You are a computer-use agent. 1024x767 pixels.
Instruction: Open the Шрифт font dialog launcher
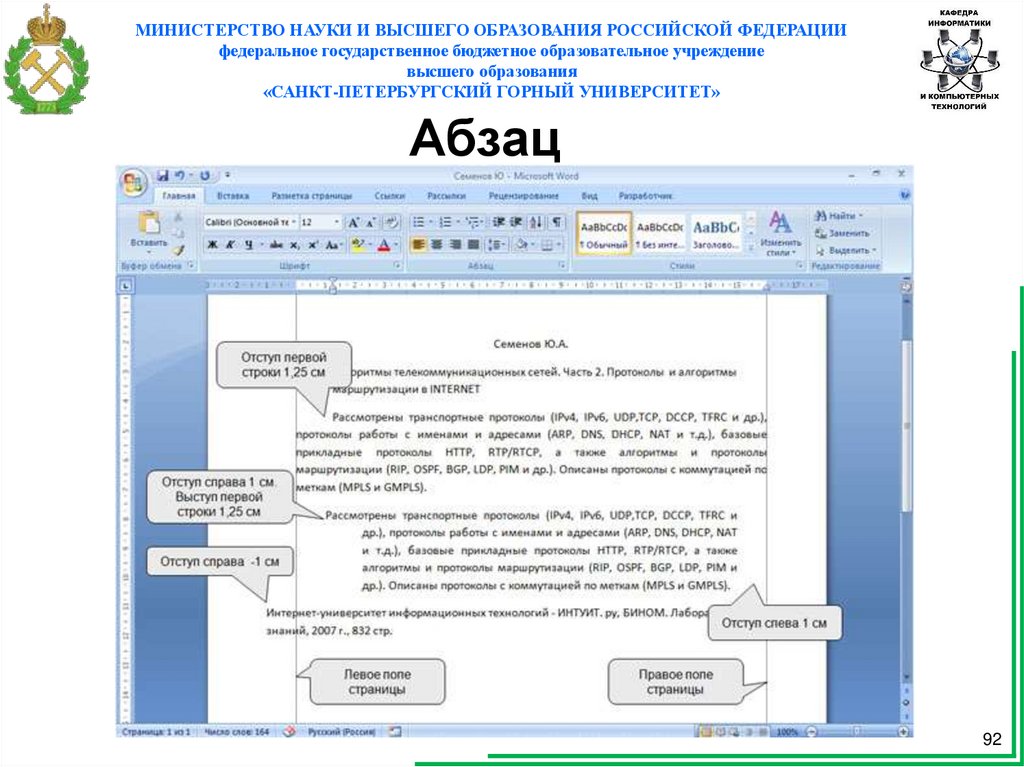click(396, 267)
